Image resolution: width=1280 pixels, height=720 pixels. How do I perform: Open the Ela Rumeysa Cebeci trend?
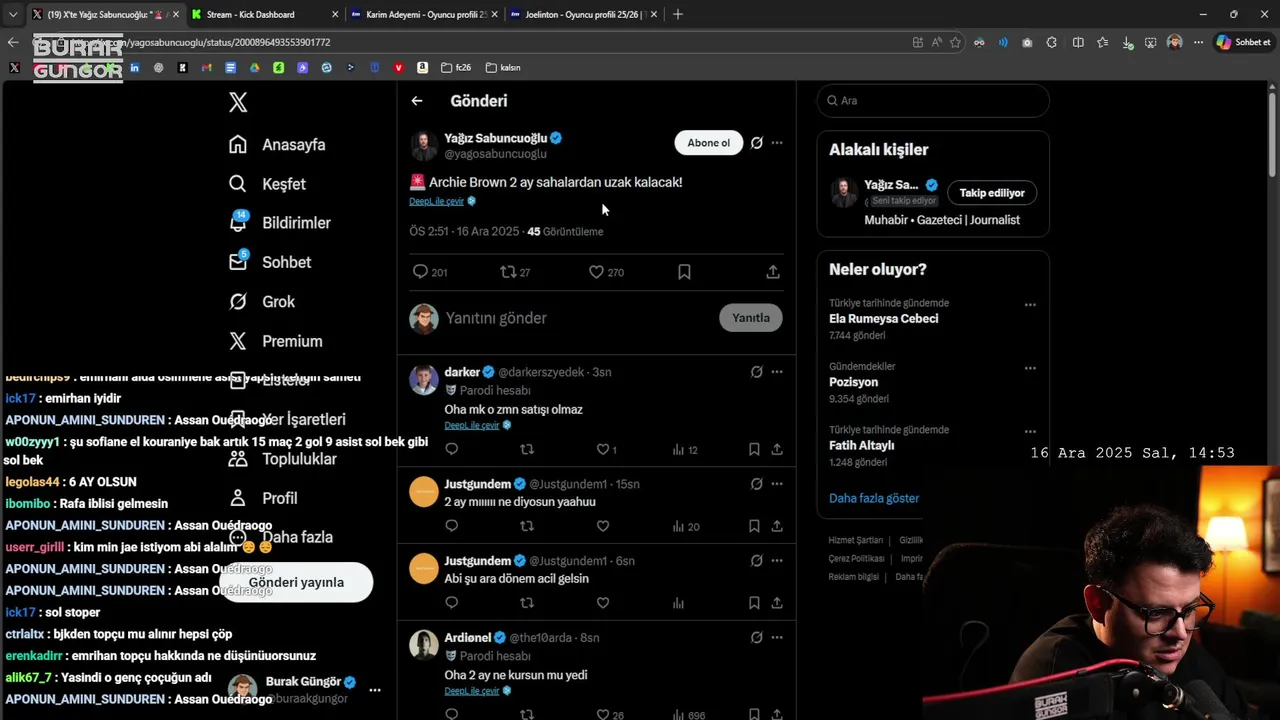coord(883,319)
